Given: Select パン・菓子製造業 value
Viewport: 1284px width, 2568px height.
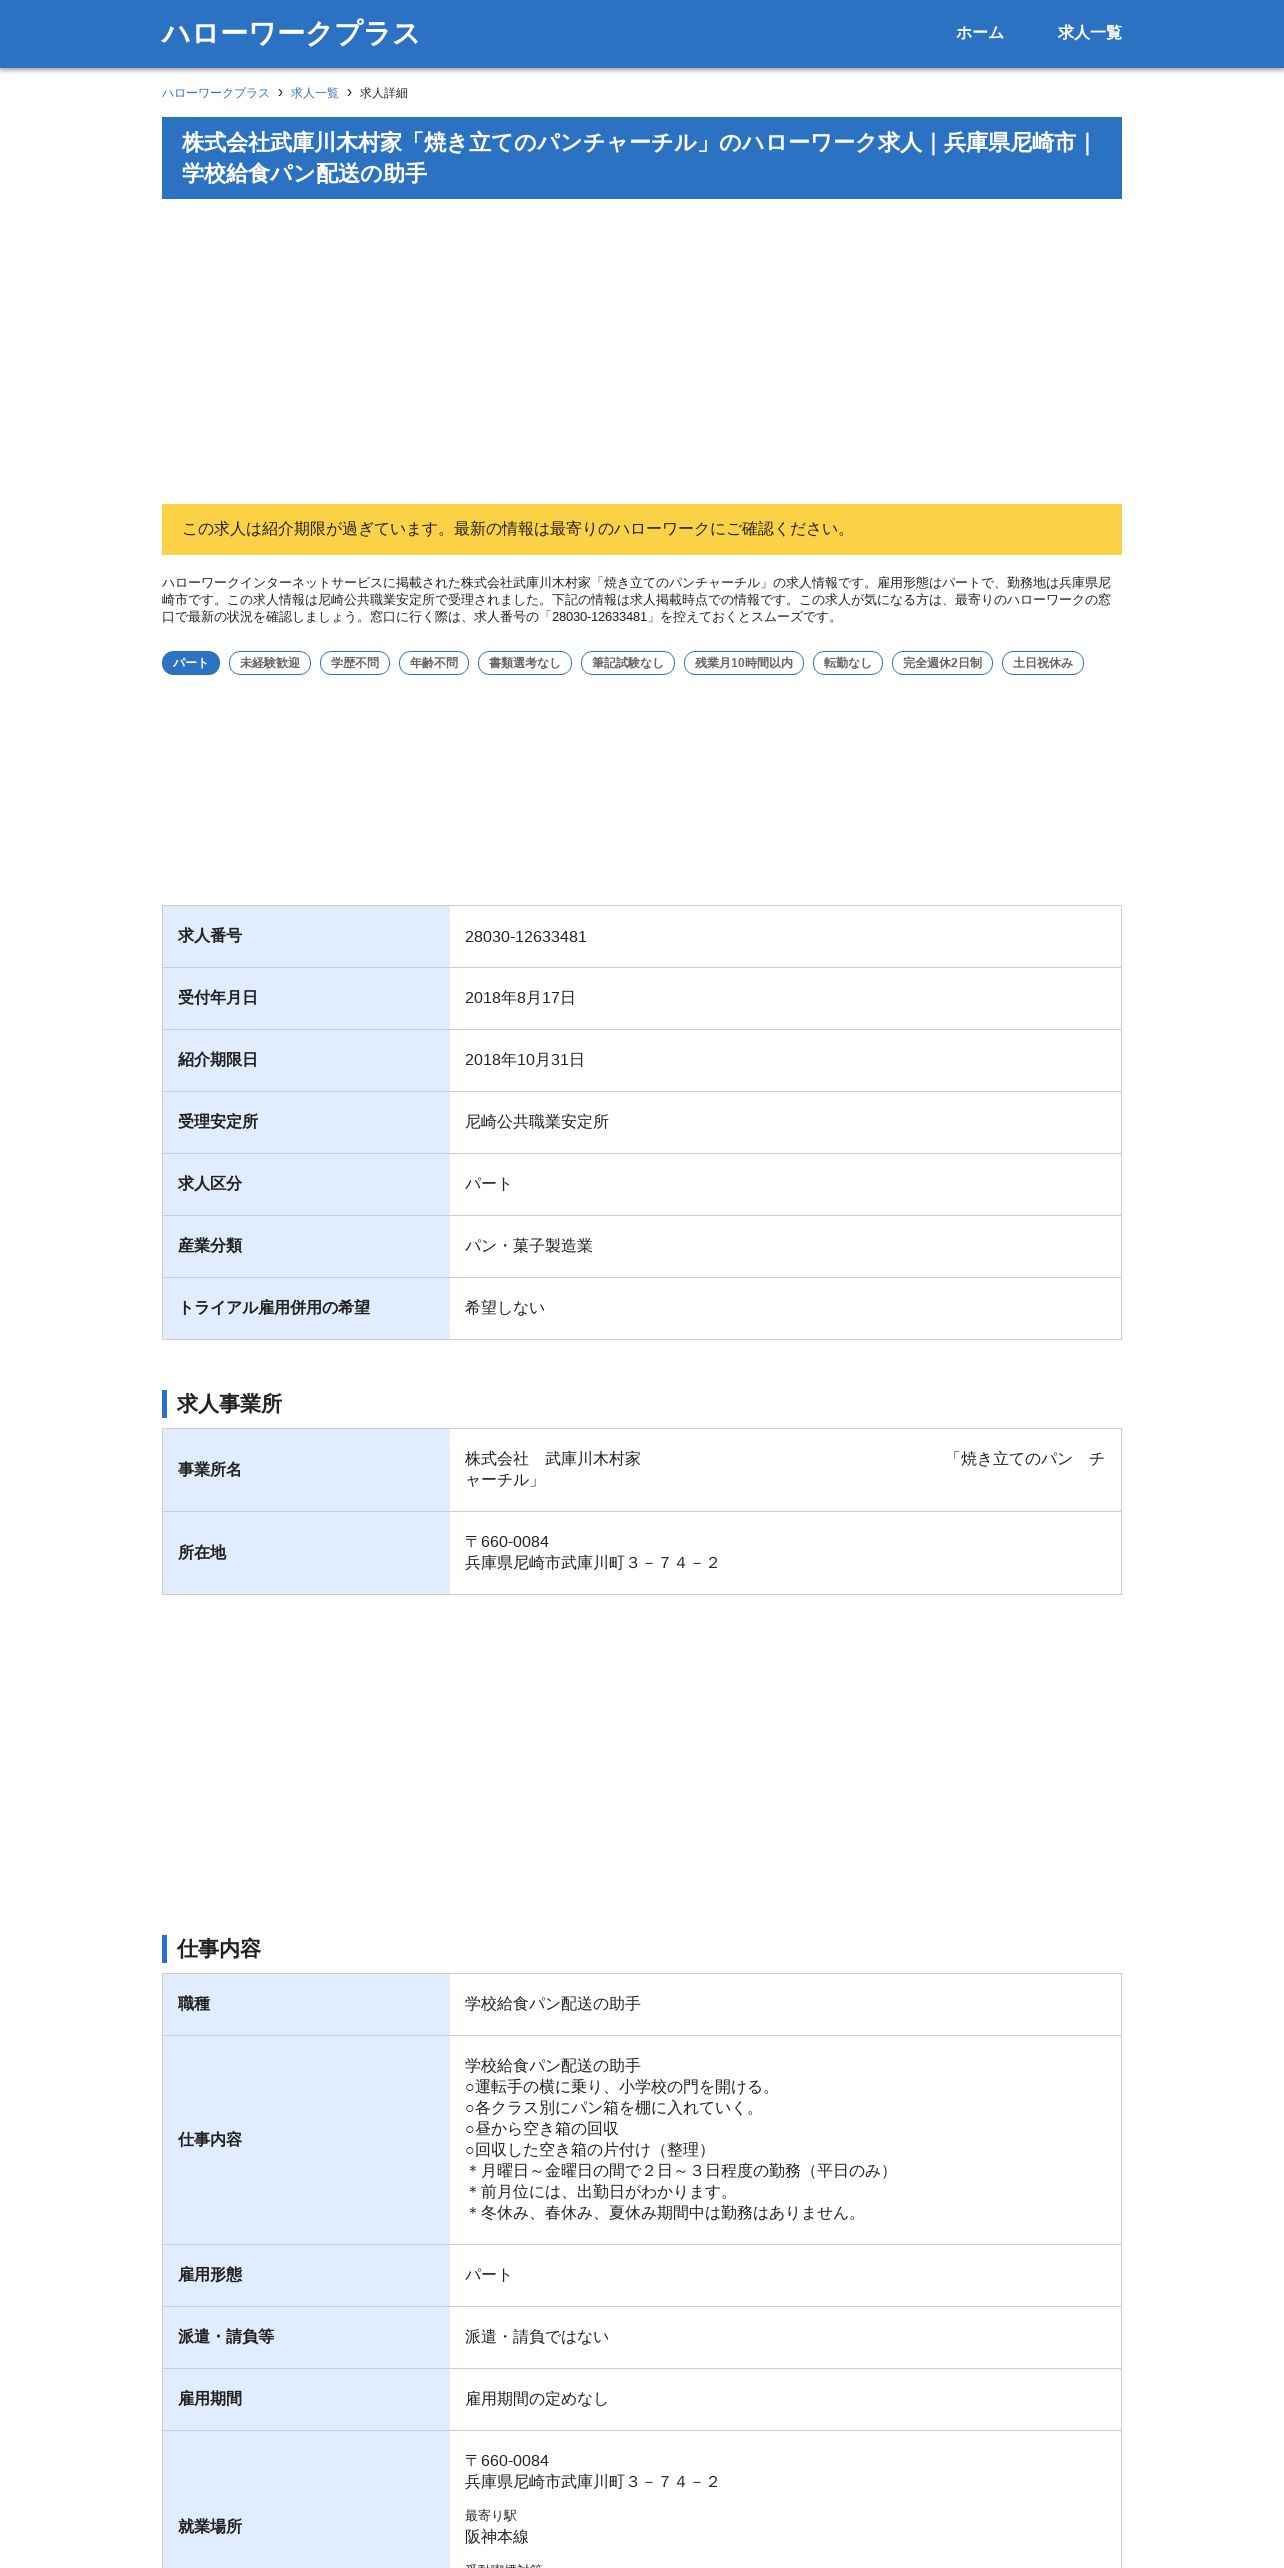Looking at the screenshot, I should coord(529,1246).
